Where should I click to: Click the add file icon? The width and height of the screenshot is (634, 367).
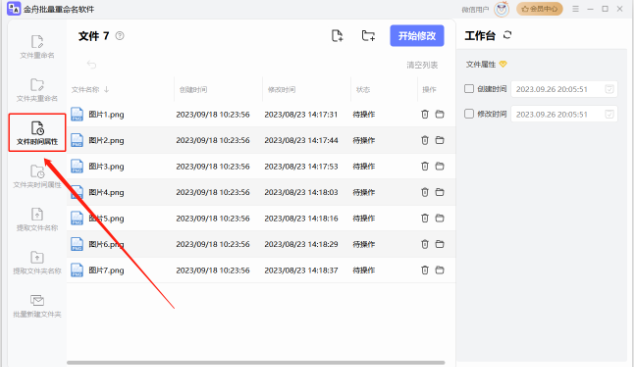click(337, 36)
